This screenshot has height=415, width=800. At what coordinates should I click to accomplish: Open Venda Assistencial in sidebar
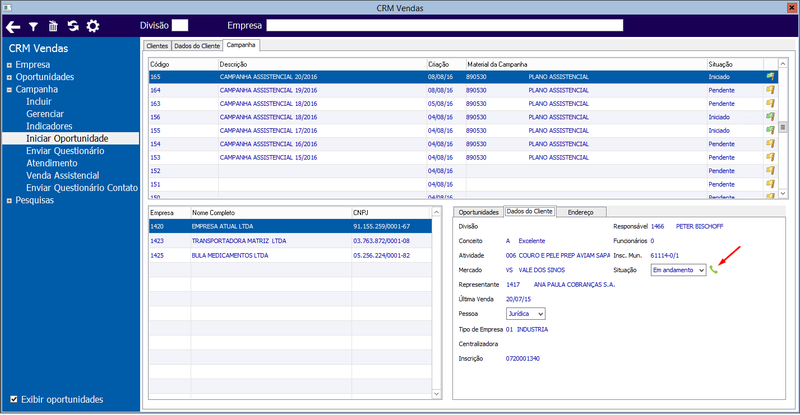point(63,176)
